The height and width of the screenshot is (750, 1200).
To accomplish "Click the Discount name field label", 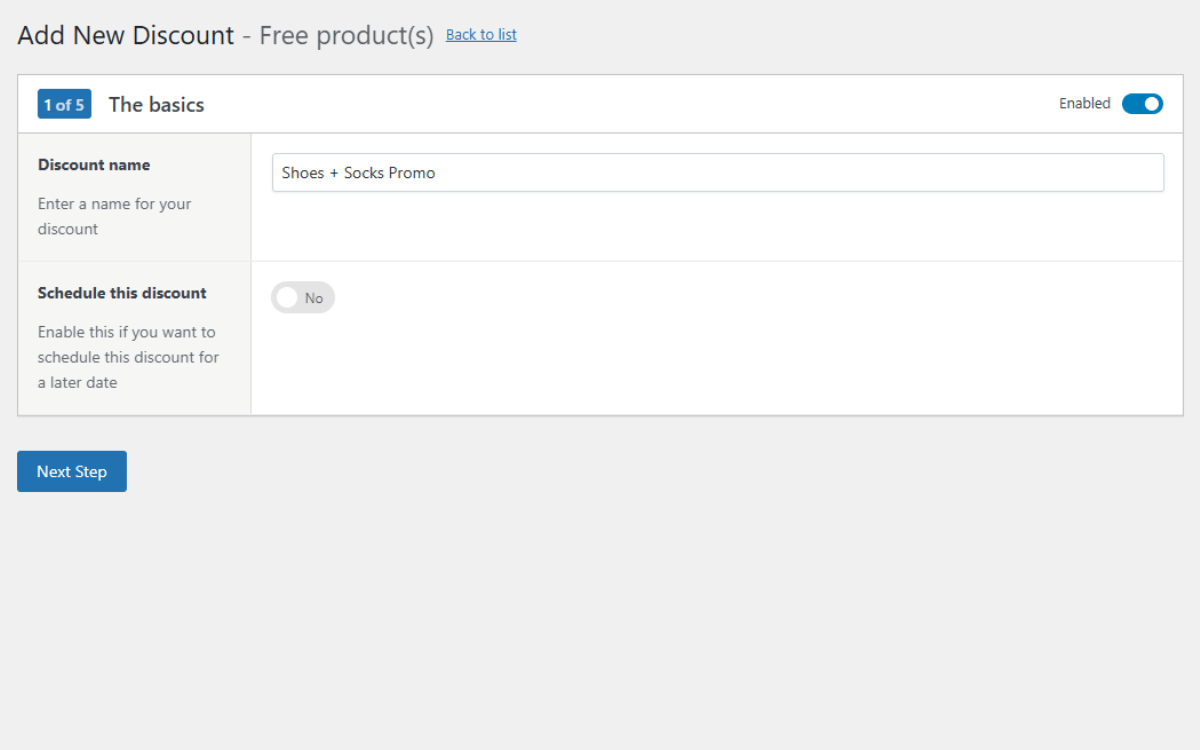I will tap(94, 165).
